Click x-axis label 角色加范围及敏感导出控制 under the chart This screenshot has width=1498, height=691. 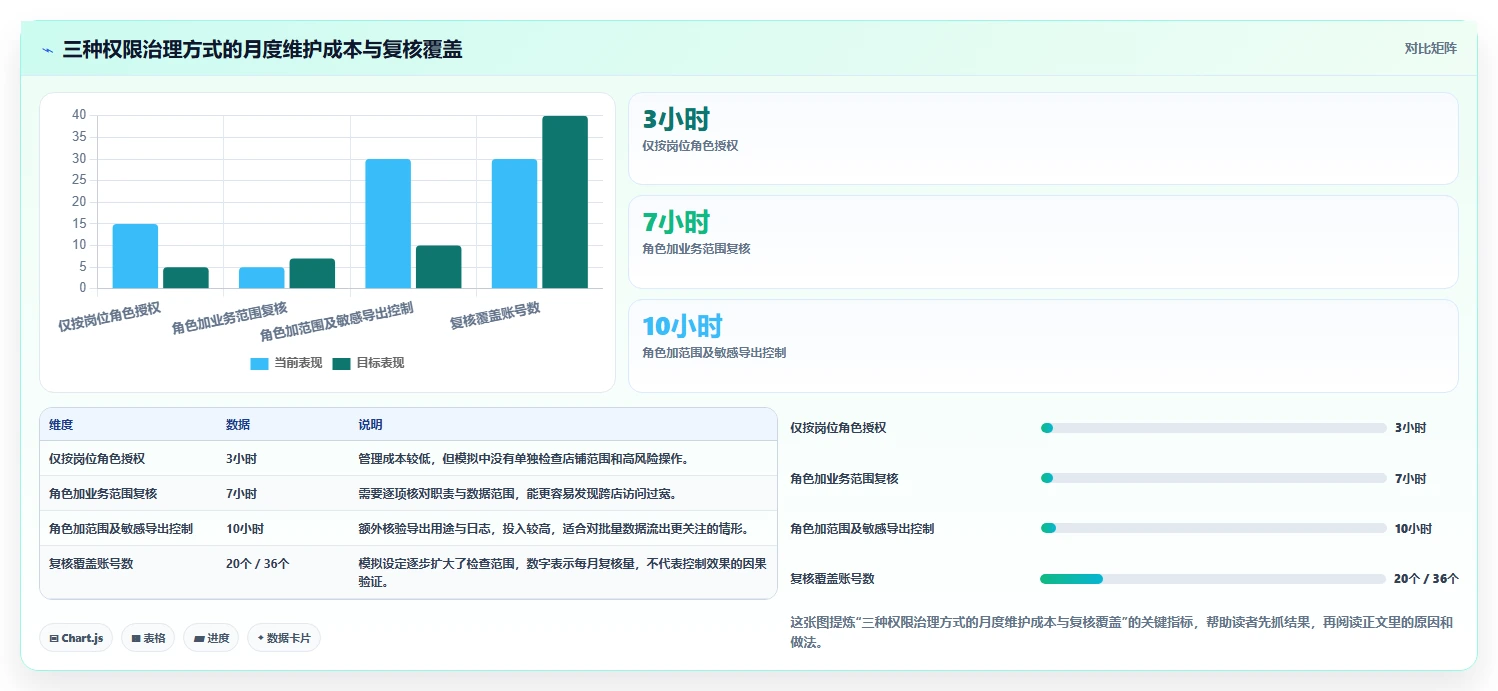tap(336, 320)
